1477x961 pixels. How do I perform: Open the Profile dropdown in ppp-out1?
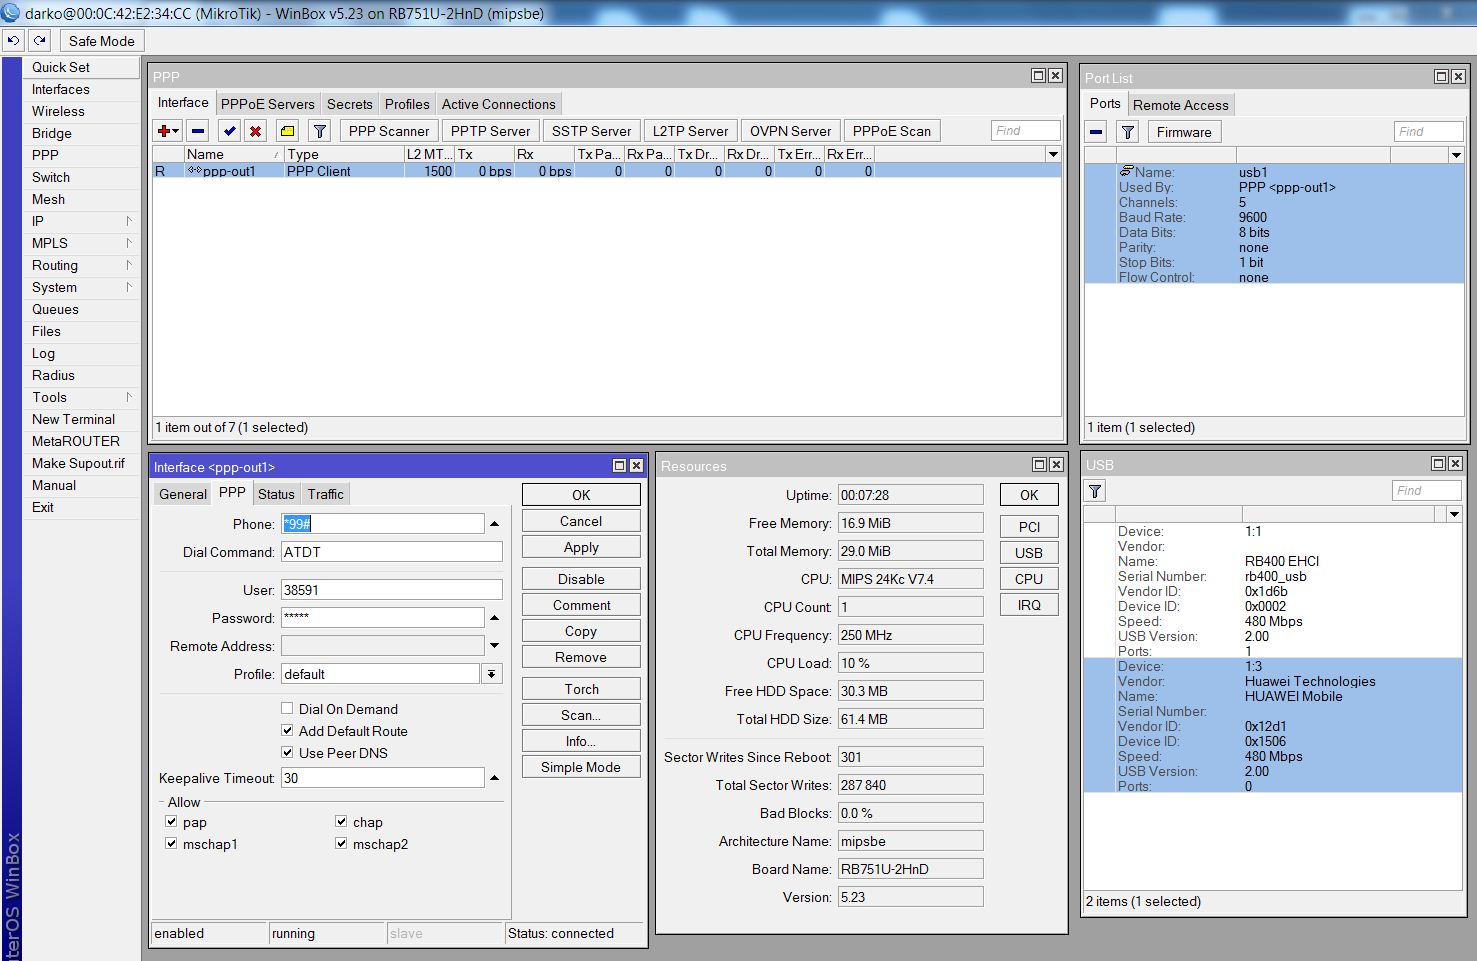[490, 673]
